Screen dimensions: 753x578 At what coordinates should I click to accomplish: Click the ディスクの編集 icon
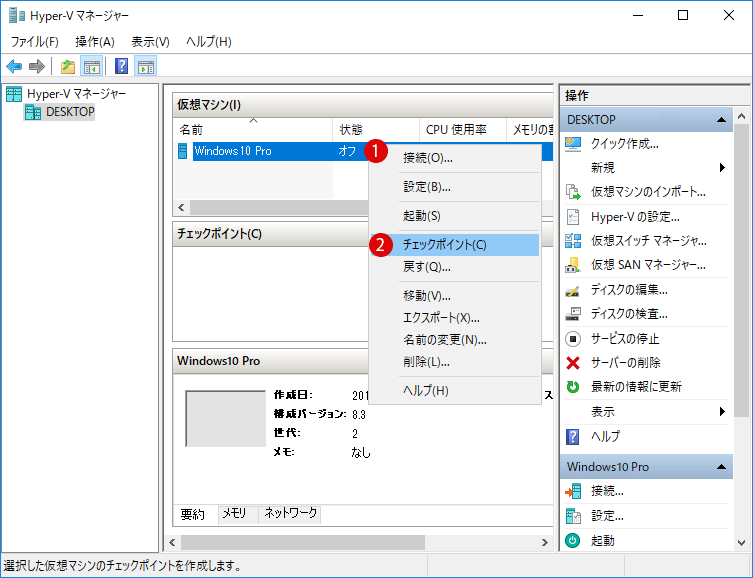tap(573, 290)
